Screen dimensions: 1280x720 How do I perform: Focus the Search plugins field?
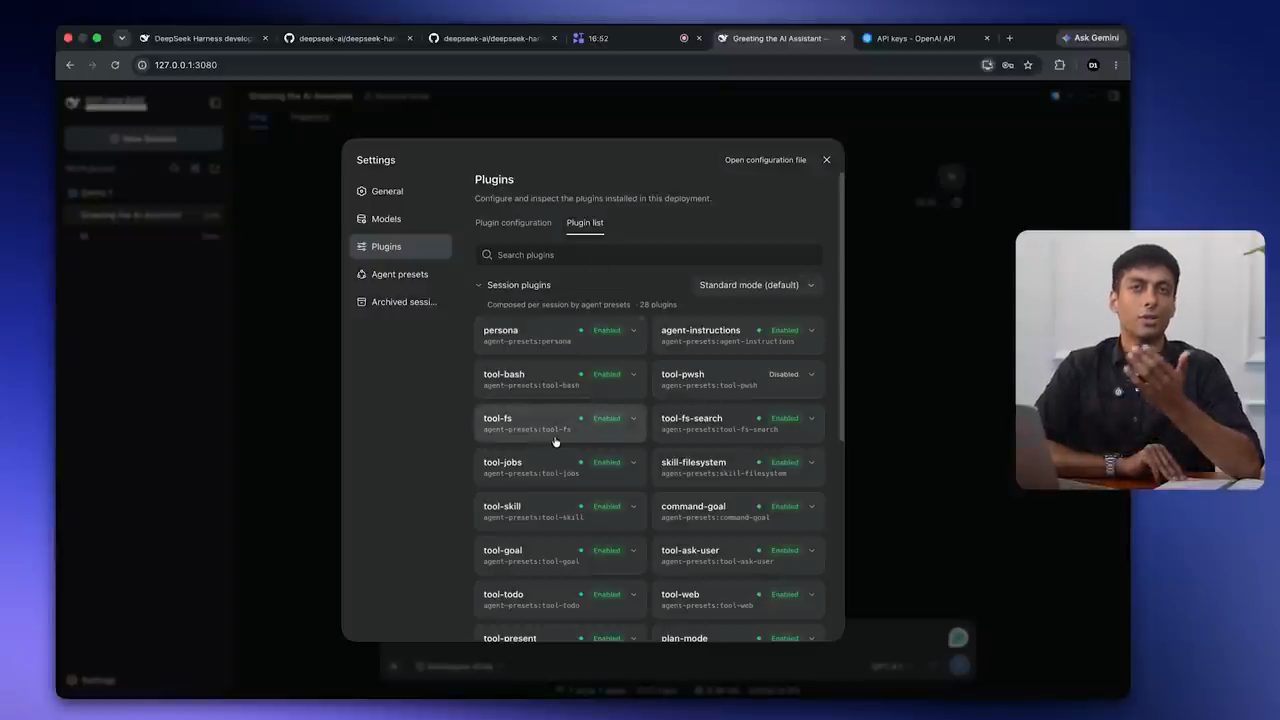649,255
